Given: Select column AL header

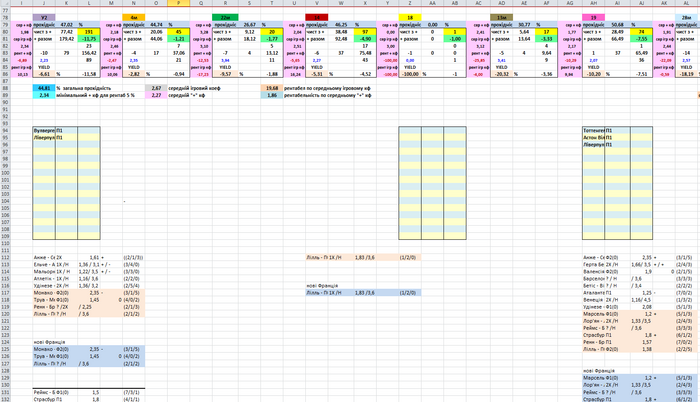Looking at the screenshot, I should pyautogui.click(x=687, y=3).
